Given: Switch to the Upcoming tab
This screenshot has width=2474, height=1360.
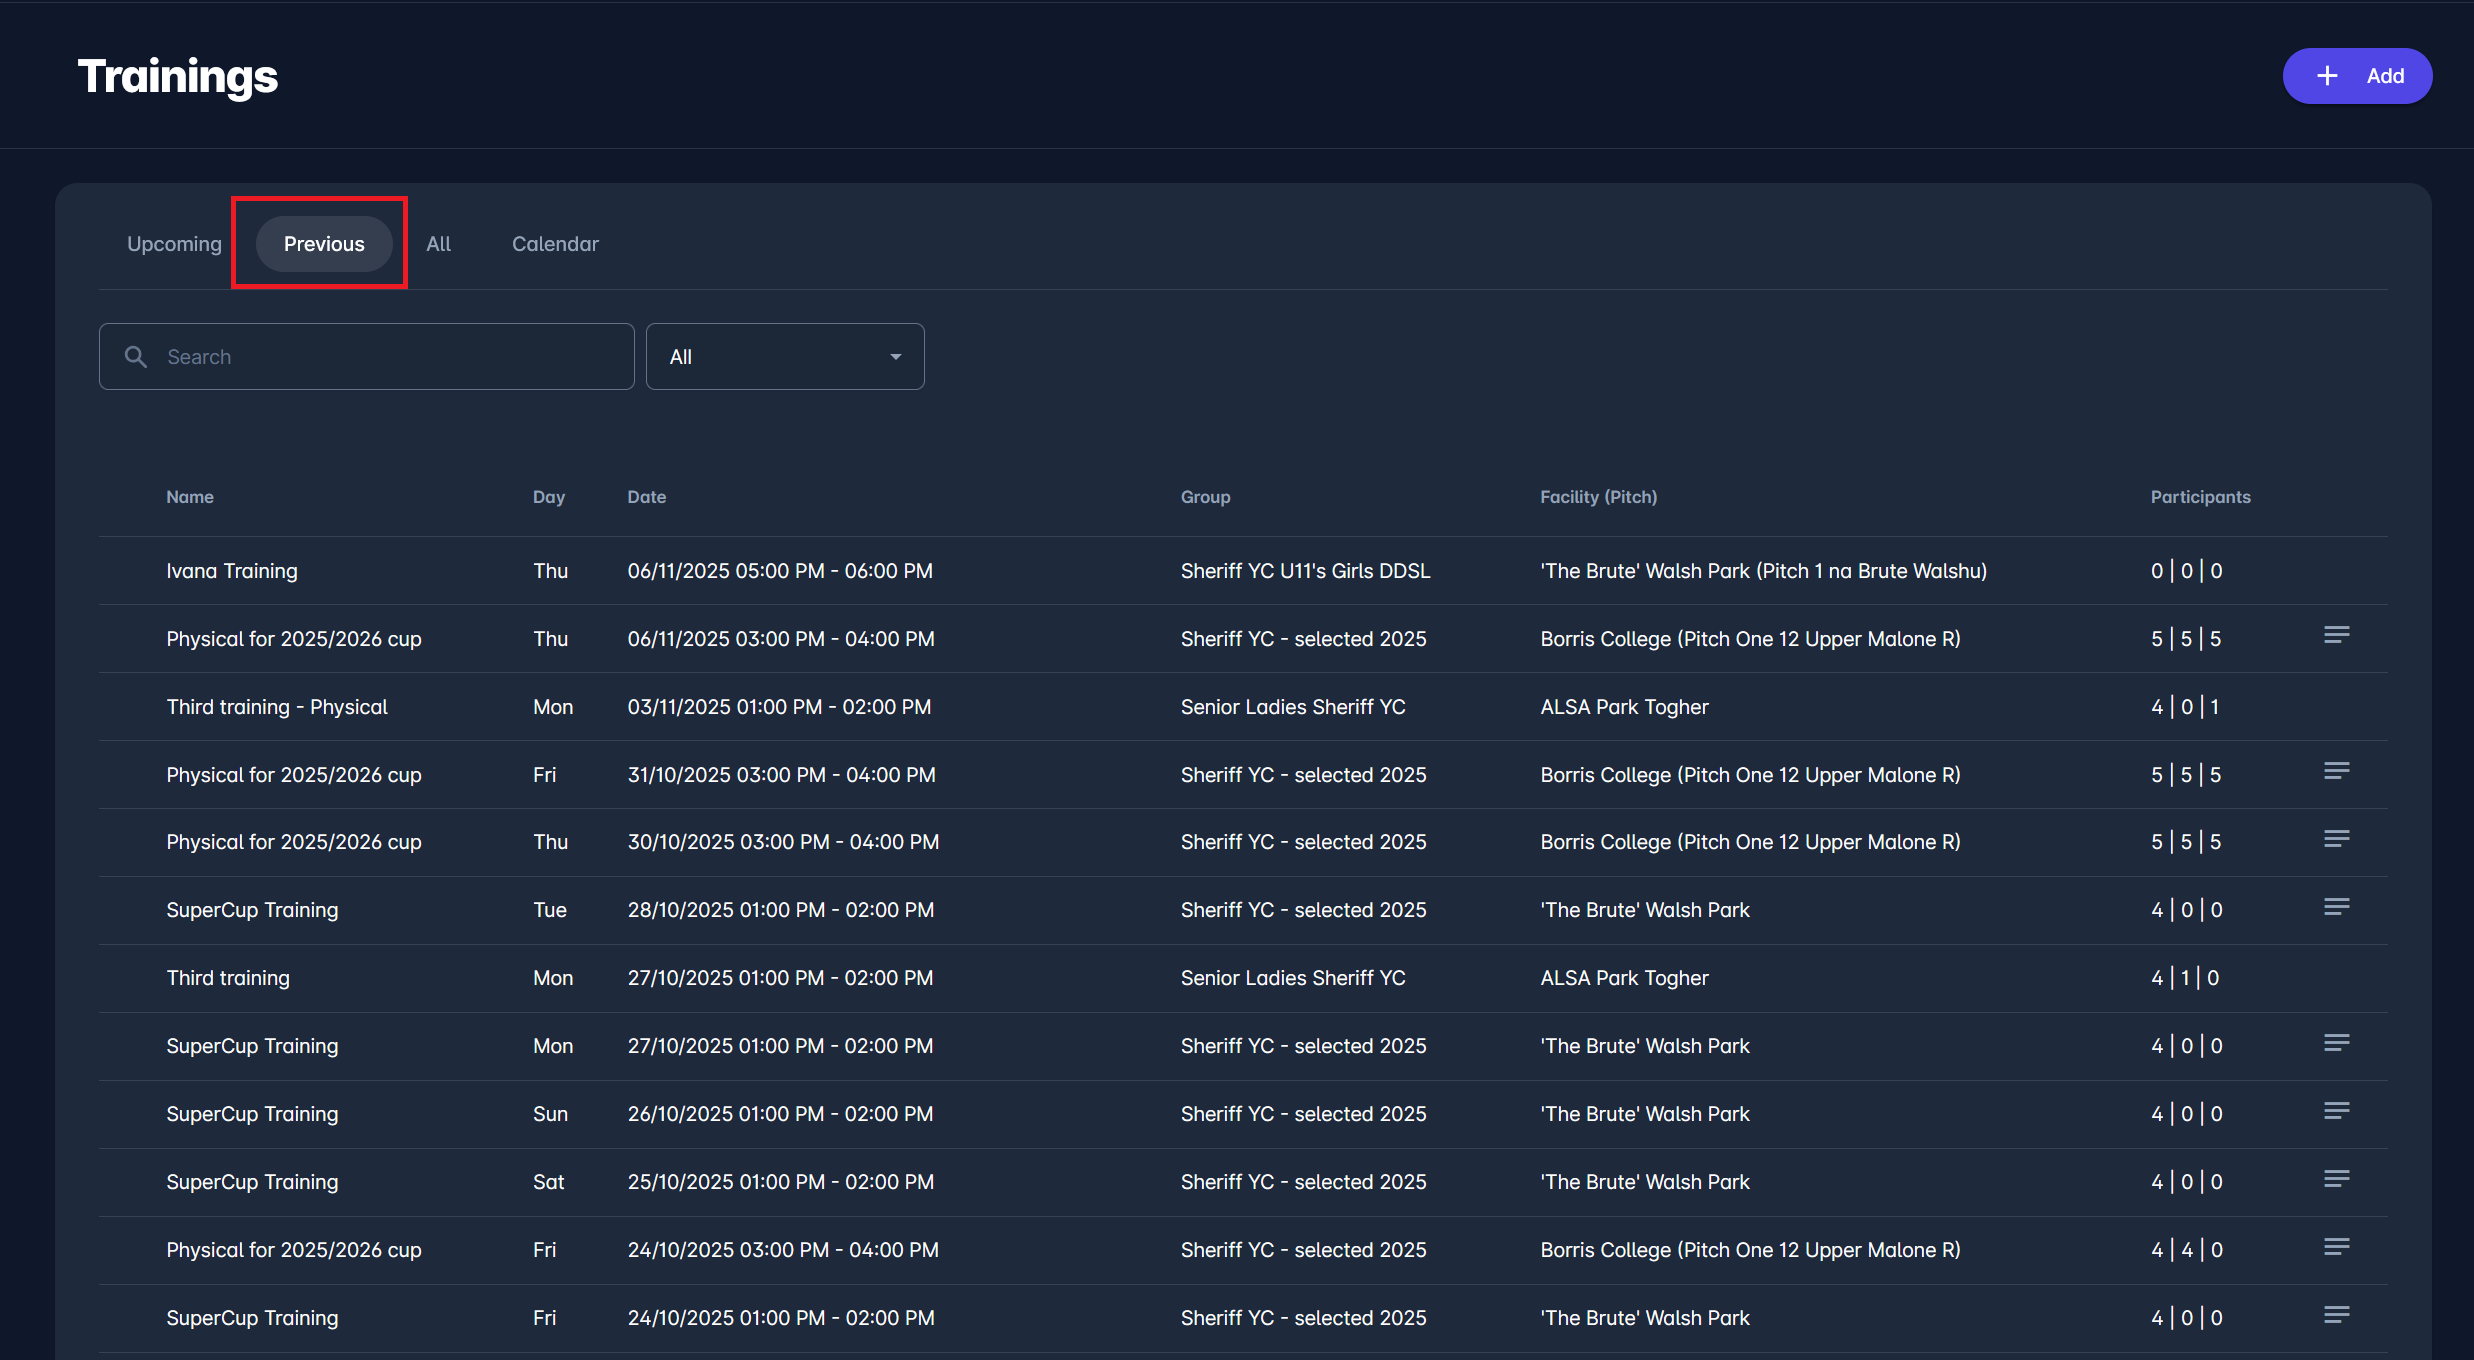Looking at the screenshot, I should [x=174, y=244].
